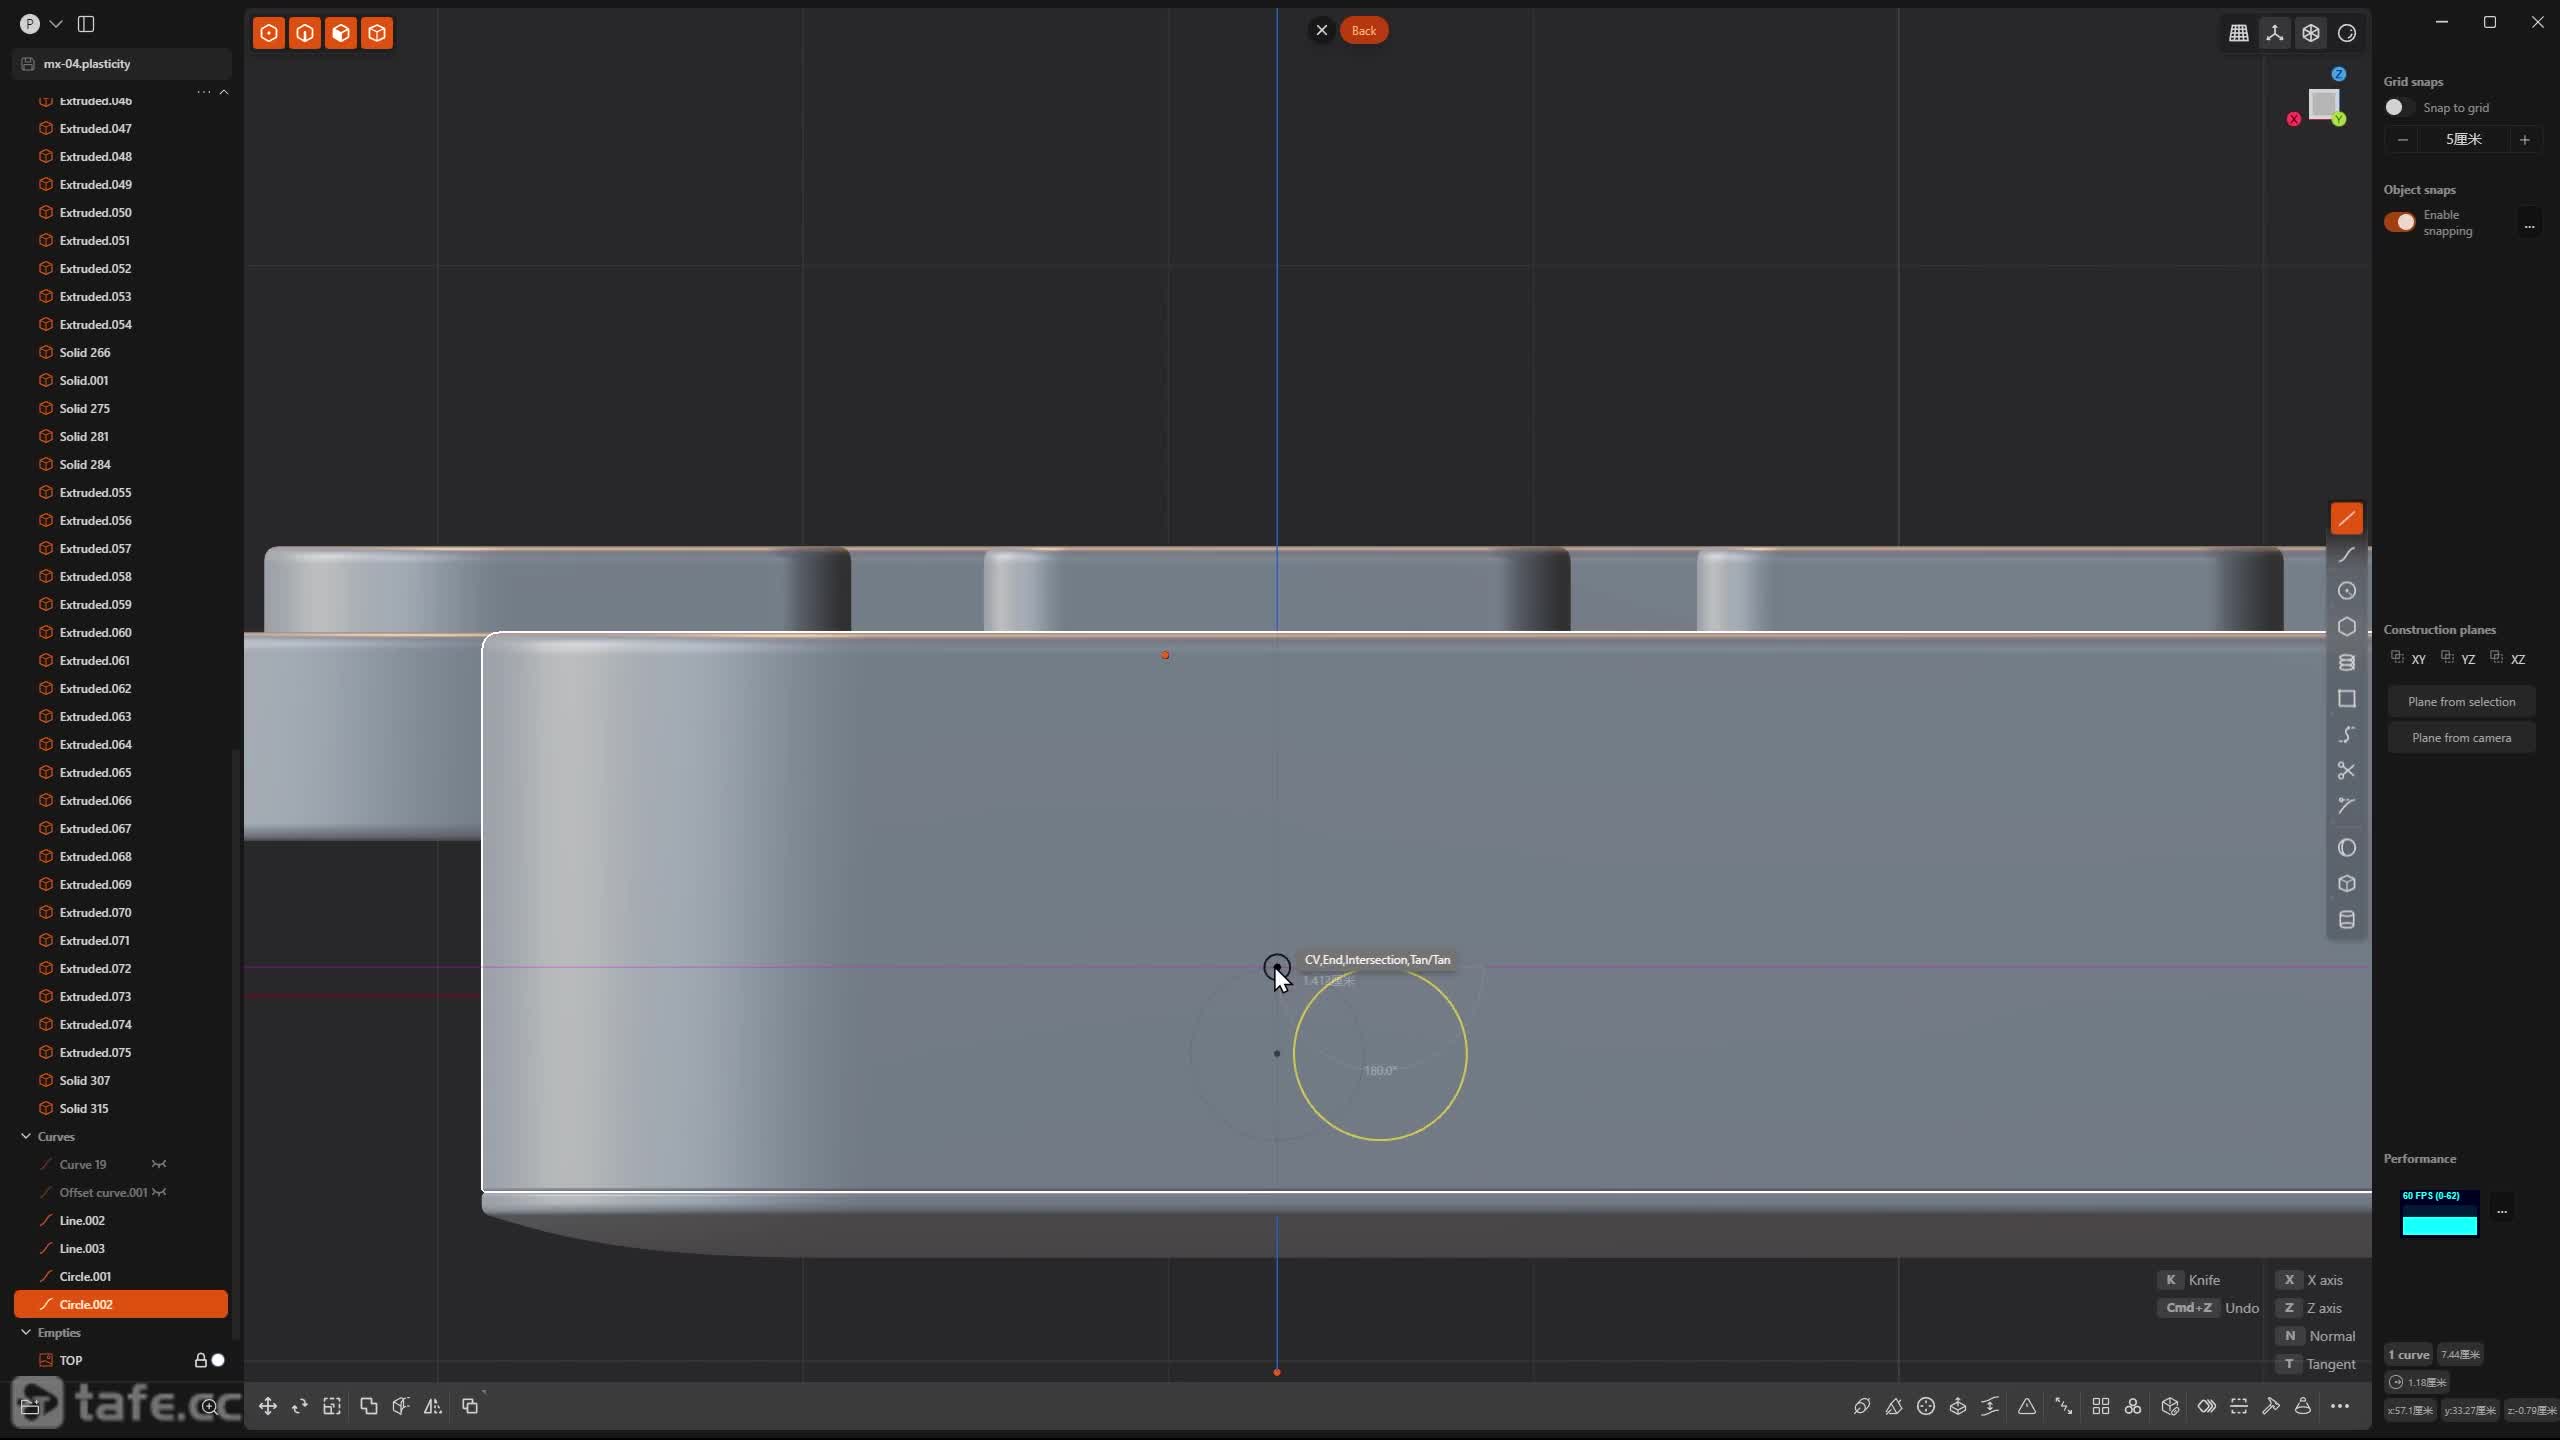Image resolution: width=2560 pixels, height=1440 pixels.
Task: Collapse the Curves group
Action: tap(26, 1136)
